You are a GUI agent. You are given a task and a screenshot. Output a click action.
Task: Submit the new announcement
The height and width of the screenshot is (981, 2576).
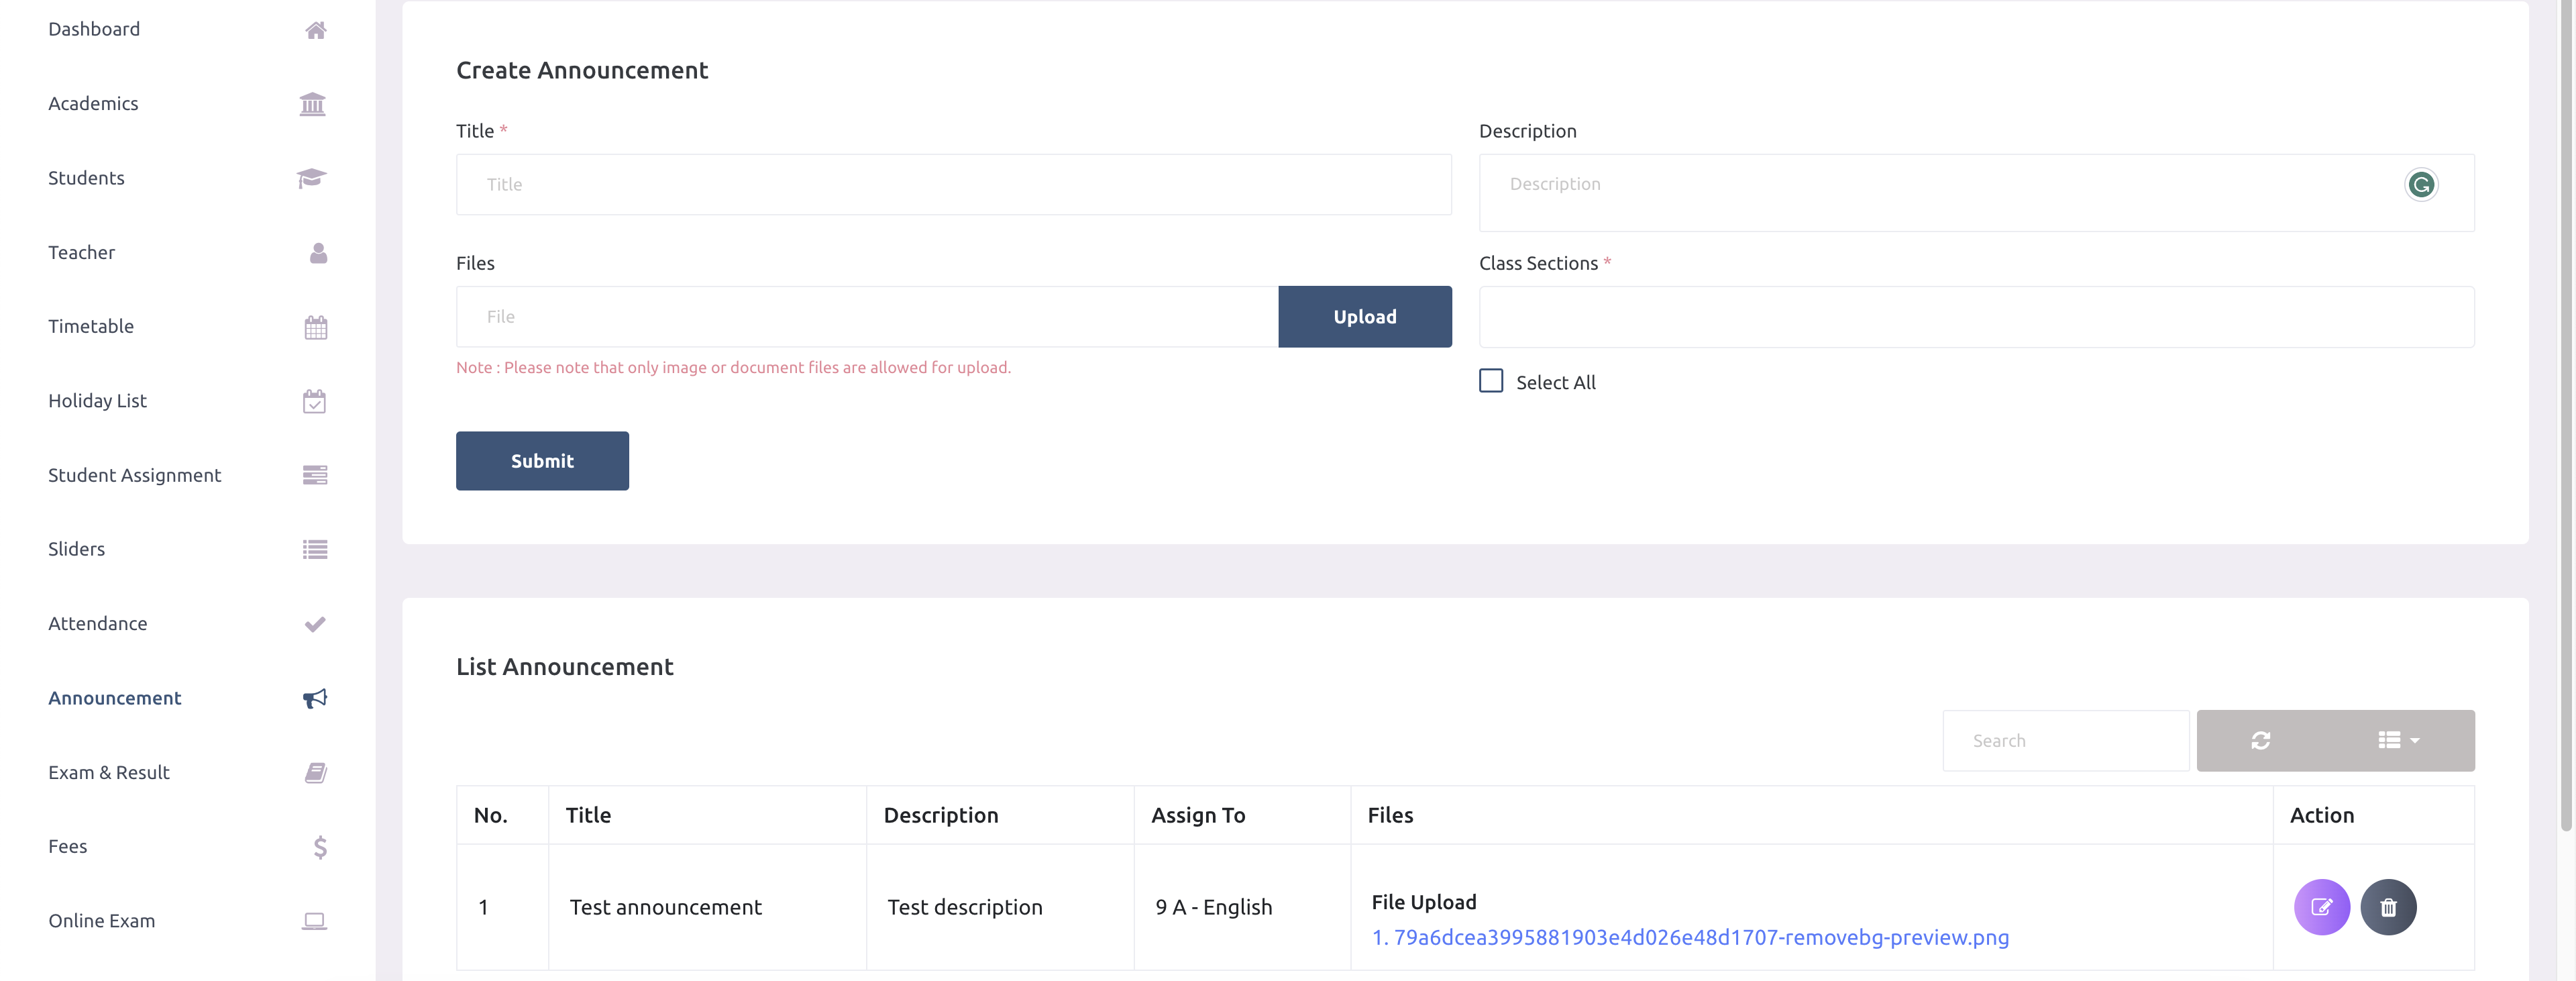[542, 461]
